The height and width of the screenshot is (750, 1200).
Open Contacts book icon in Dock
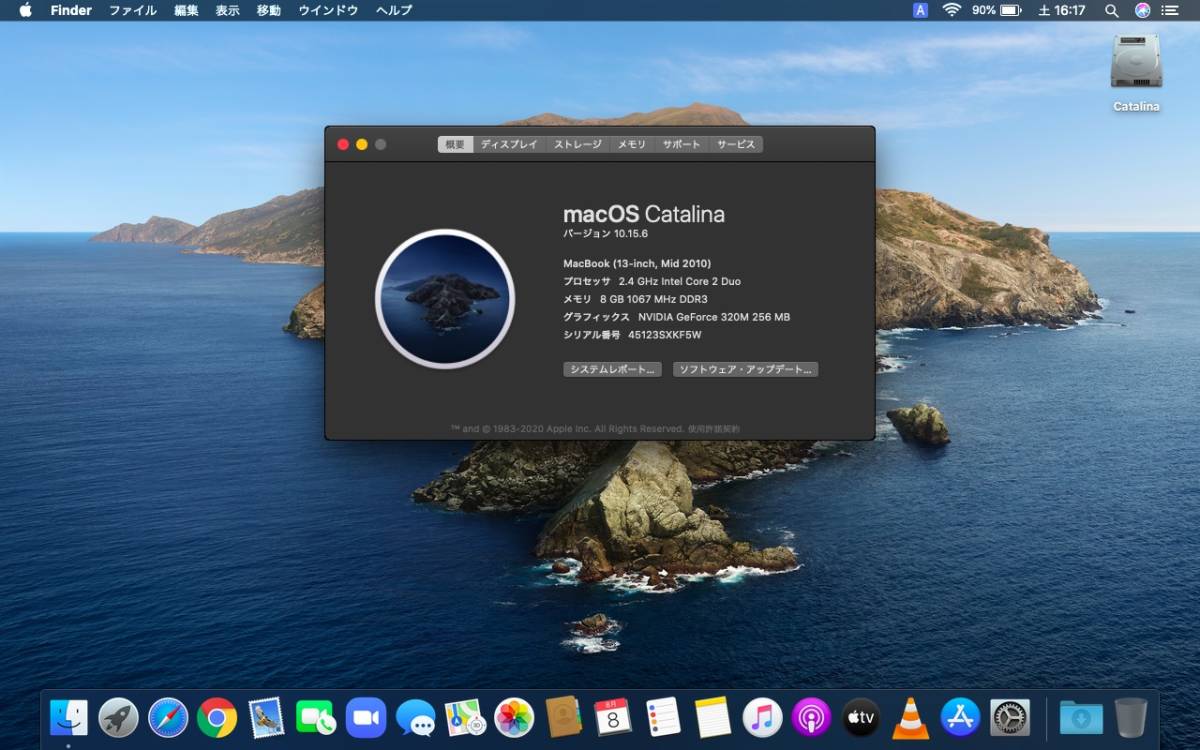tap(564, 717)
